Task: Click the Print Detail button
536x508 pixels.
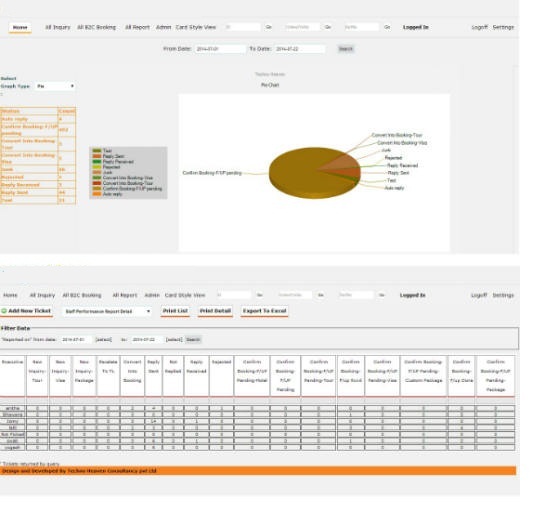Action: pos(215,311)
